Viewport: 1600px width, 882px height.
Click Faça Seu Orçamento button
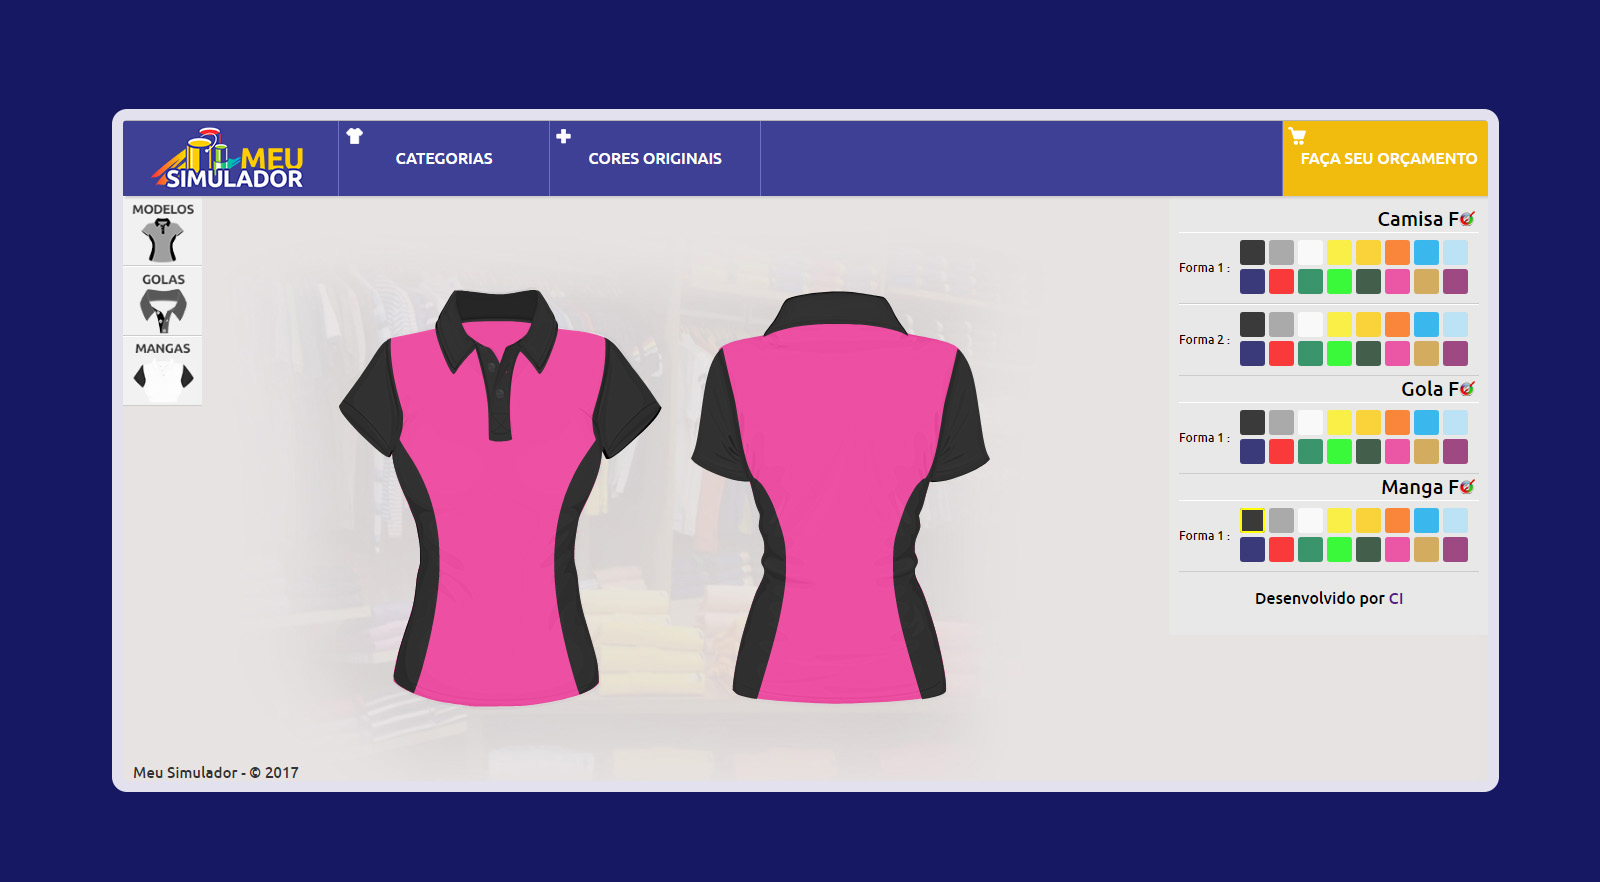pos(1385,159)
